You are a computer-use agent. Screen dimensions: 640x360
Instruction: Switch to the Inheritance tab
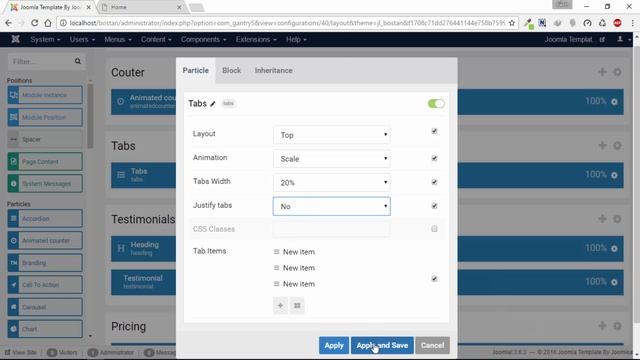(x=273, y=71)
